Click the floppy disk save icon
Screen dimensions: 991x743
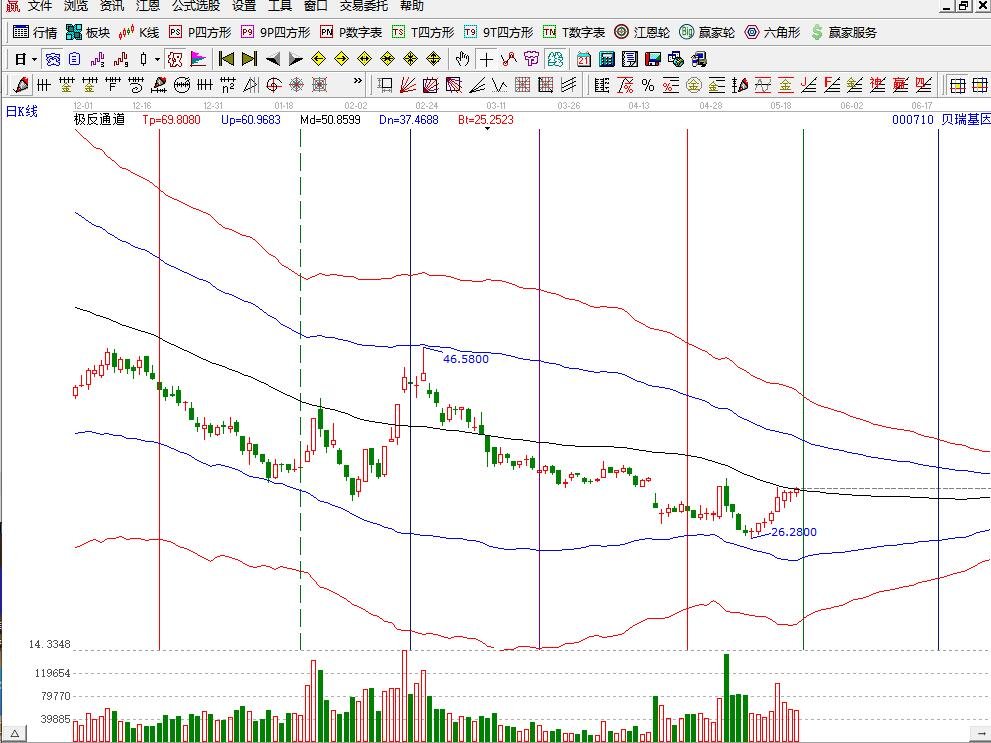pos(653,59)
